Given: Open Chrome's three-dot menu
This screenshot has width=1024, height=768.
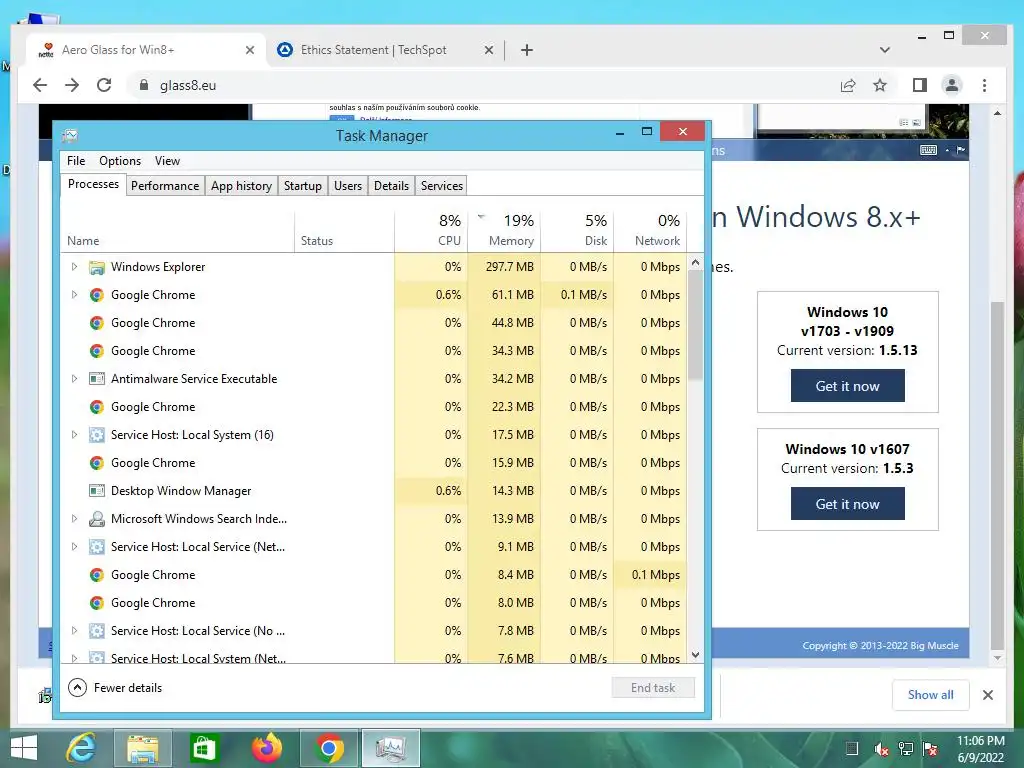Looking at the screenshot, I should tap(984, 85).
